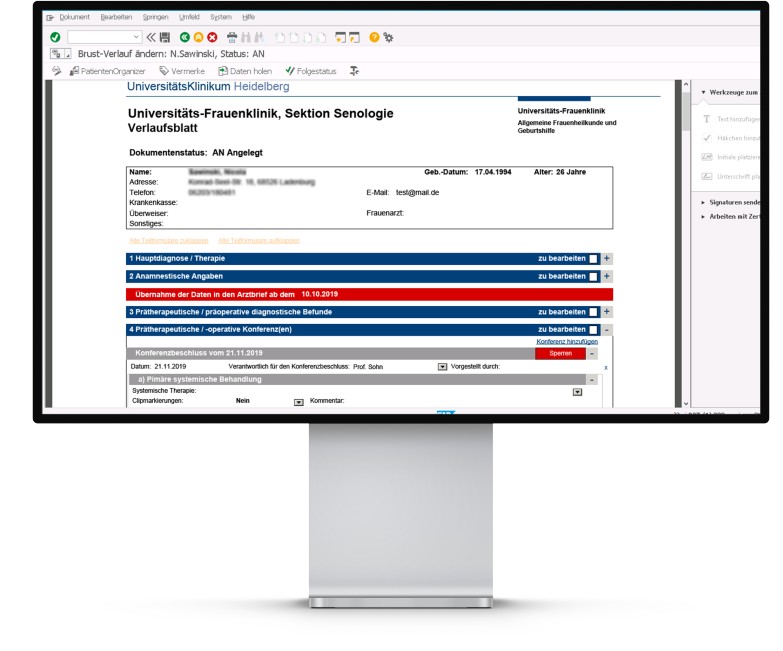Open the Umfeld menu
Viewport: 783px width, 651px height.
click(x=188, y=17)
